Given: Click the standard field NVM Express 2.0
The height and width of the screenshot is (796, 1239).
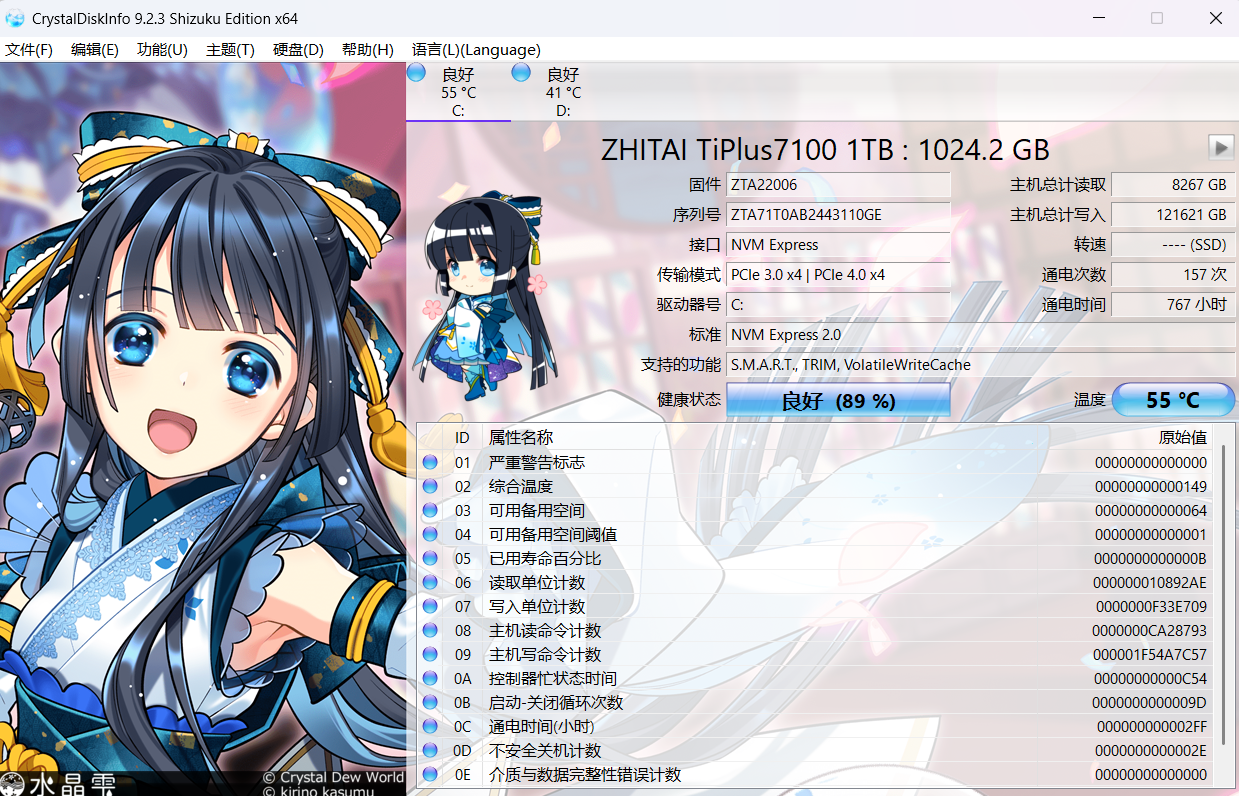Looking at the screenshot, I should click(981, 335).
